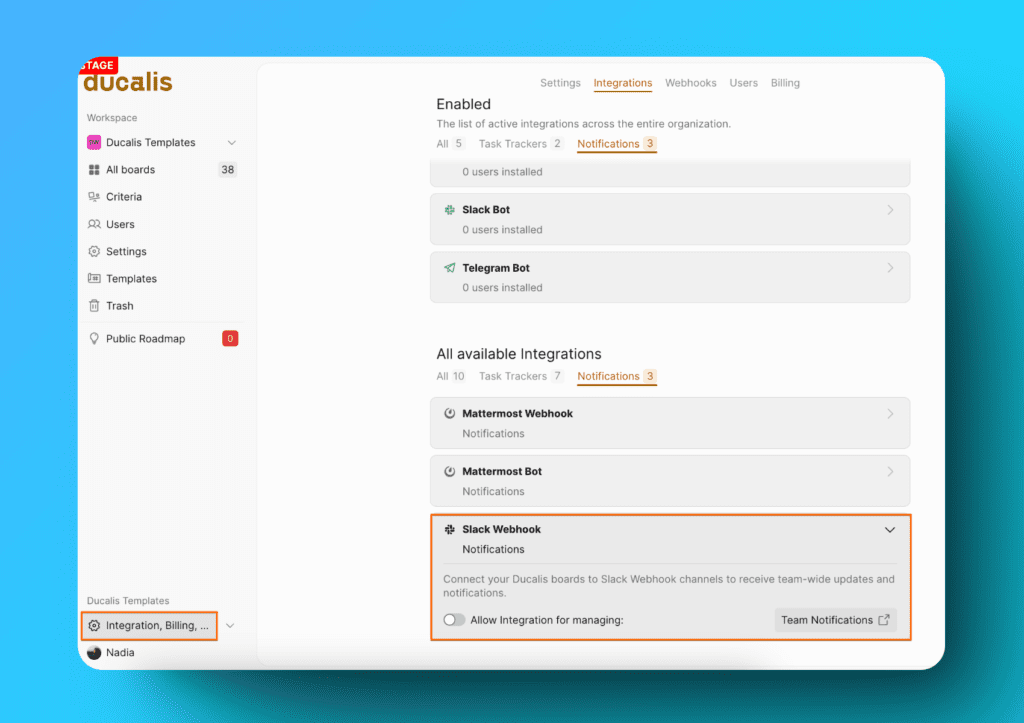This screenshot has width=1024, height=723.
Task: Click the Public Roadmap lightbulb icon
Action: 94,339
